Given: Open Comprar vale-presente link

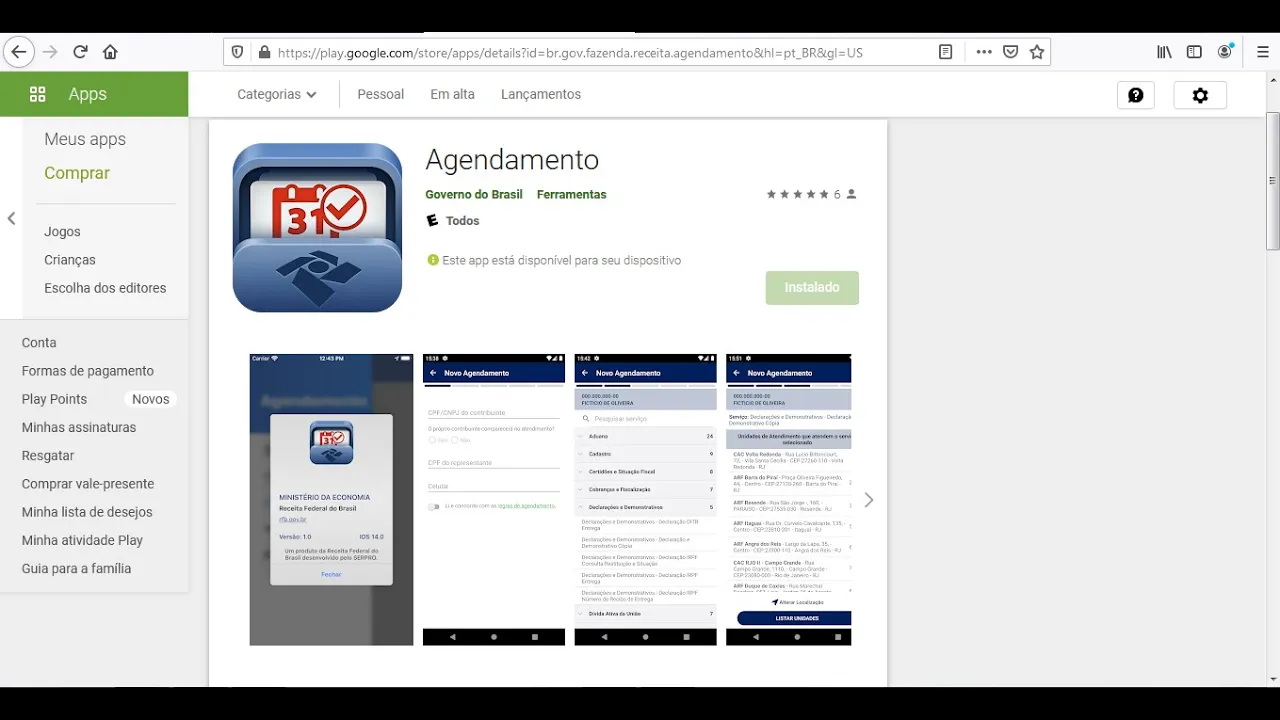Looking at the screenshot, I should click(x=88, y=483).
